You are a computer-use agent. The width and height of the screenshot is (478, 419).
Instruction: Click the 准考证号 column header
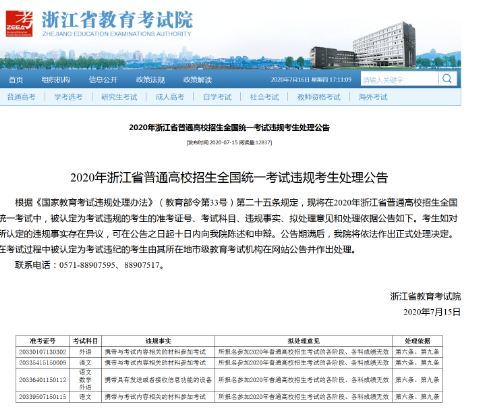pyautogui.click(x=42, y=341)
